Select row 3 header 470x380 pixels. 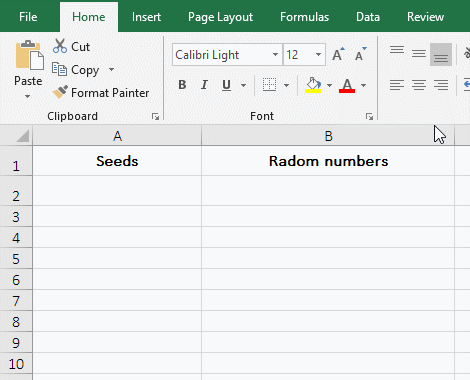16,216
